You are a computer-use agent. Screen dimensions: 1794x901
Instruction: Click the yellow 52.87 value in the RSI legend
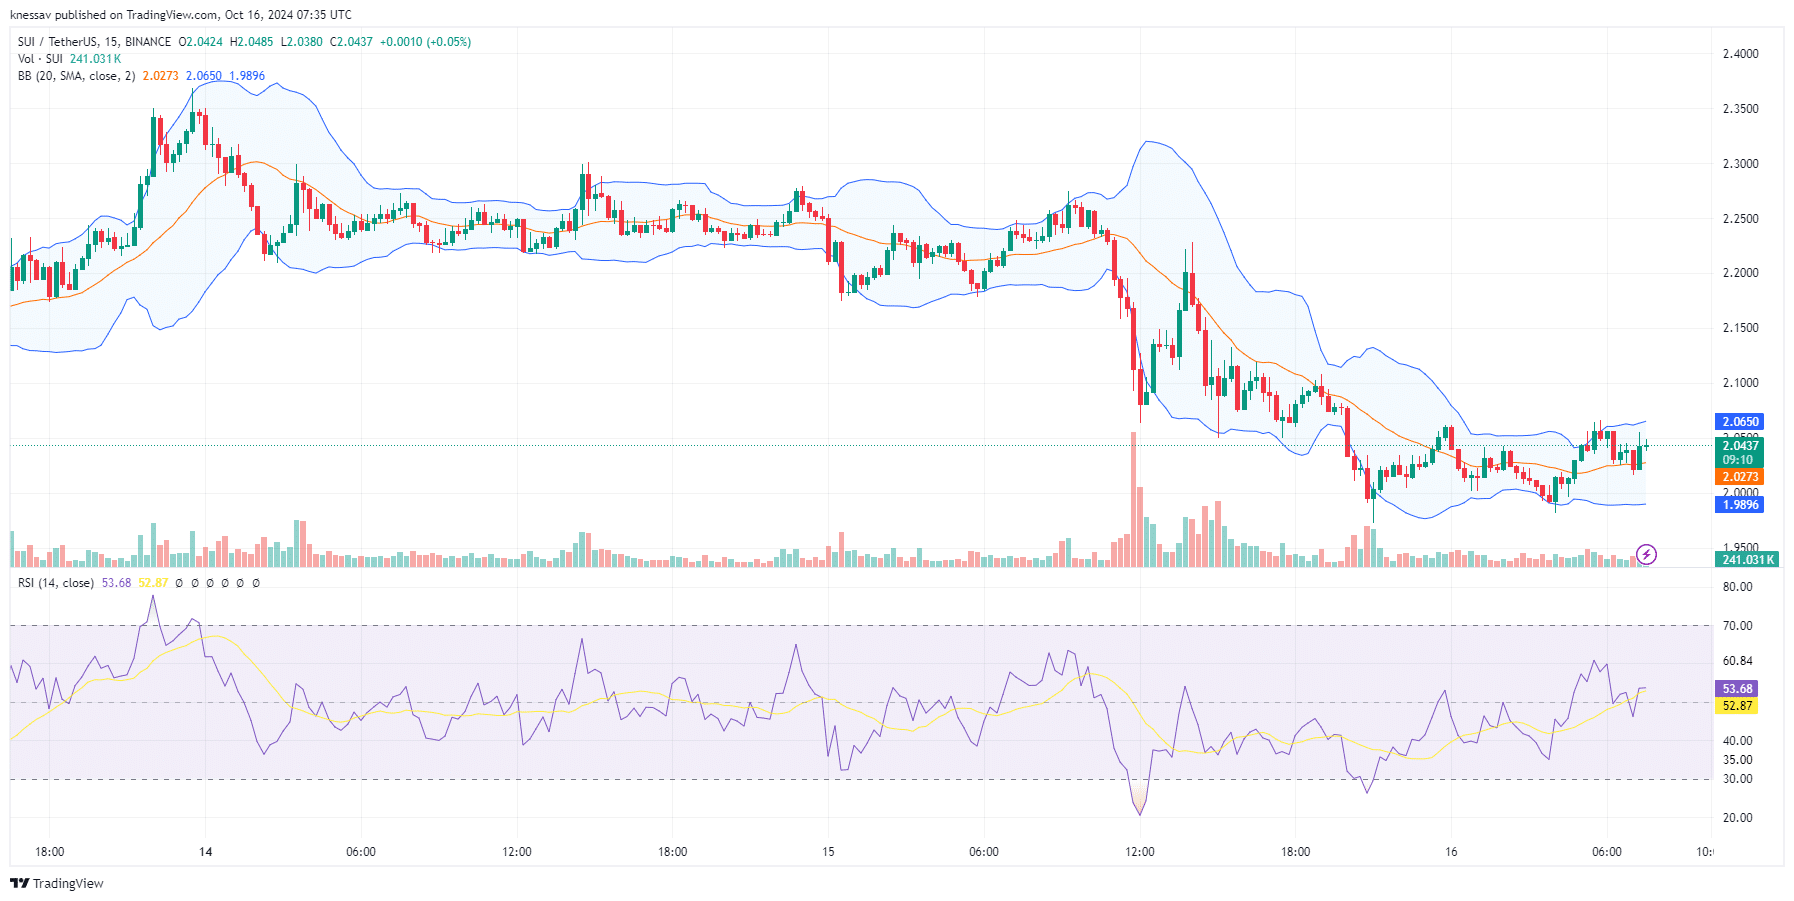tap(153, 583)
